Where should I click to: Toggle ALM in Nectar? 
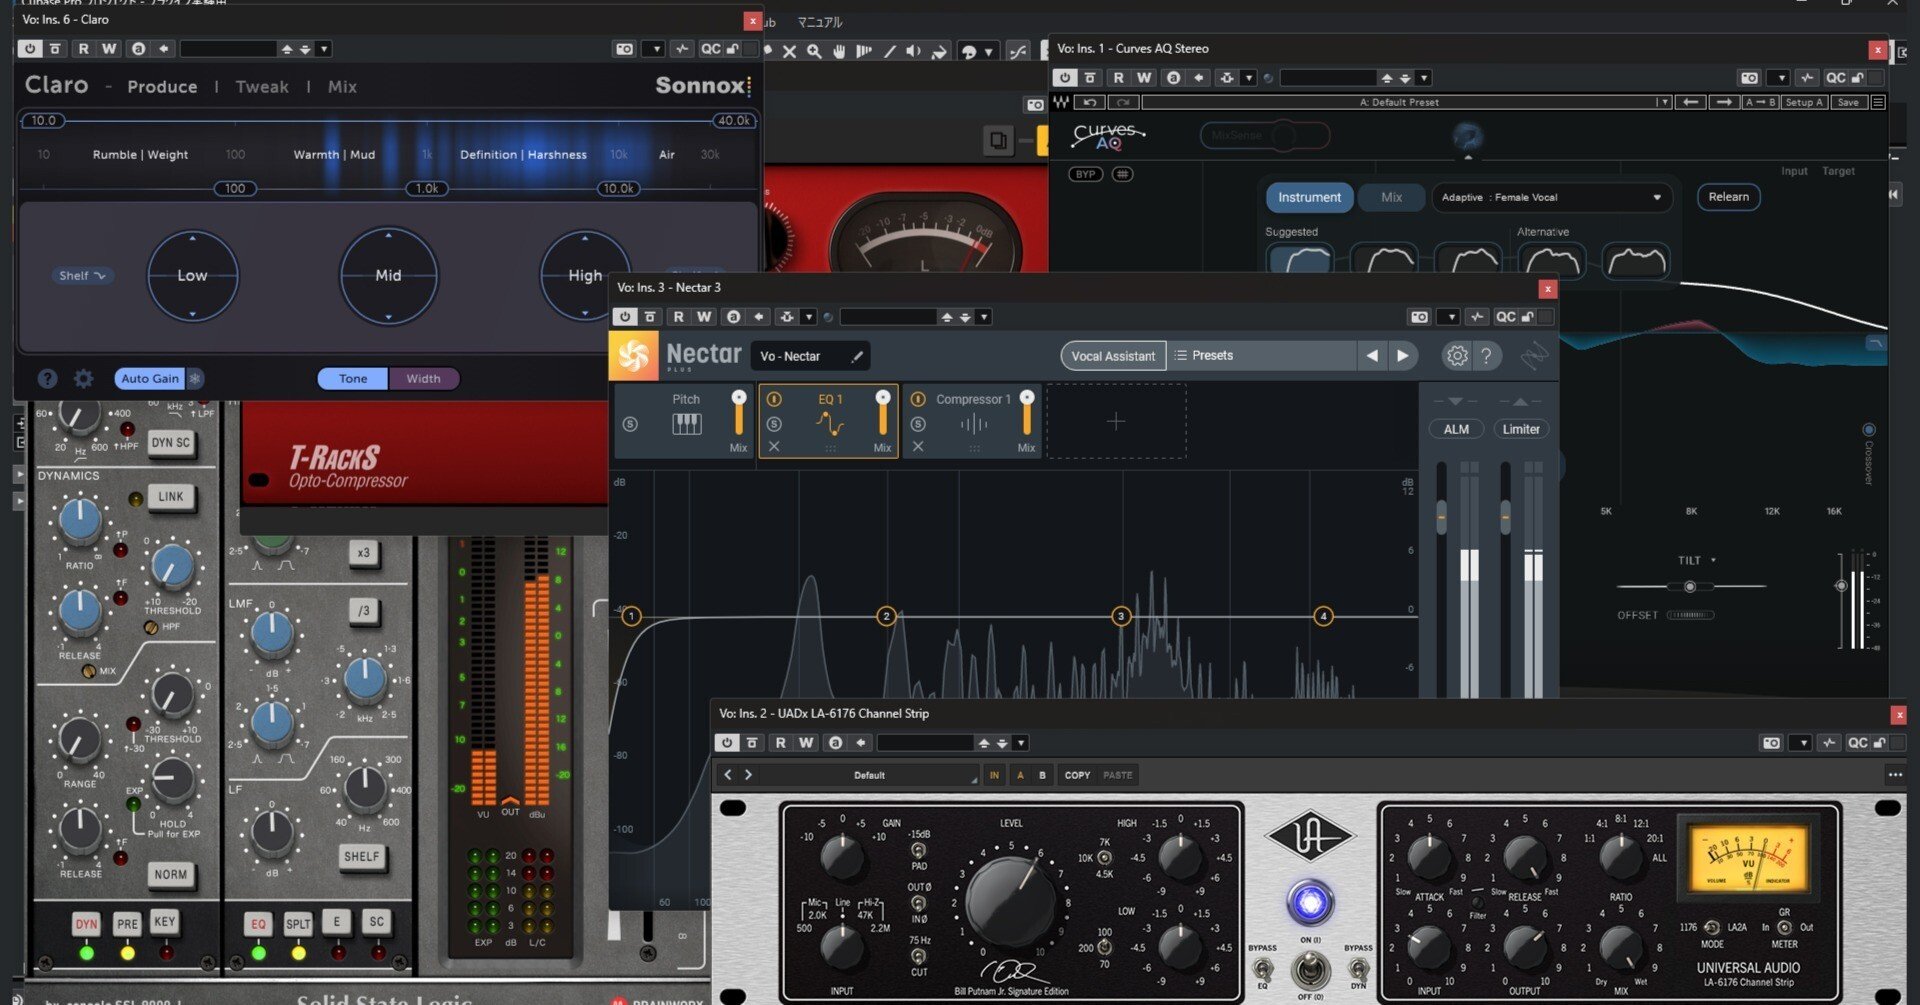tap(1456, 429)
